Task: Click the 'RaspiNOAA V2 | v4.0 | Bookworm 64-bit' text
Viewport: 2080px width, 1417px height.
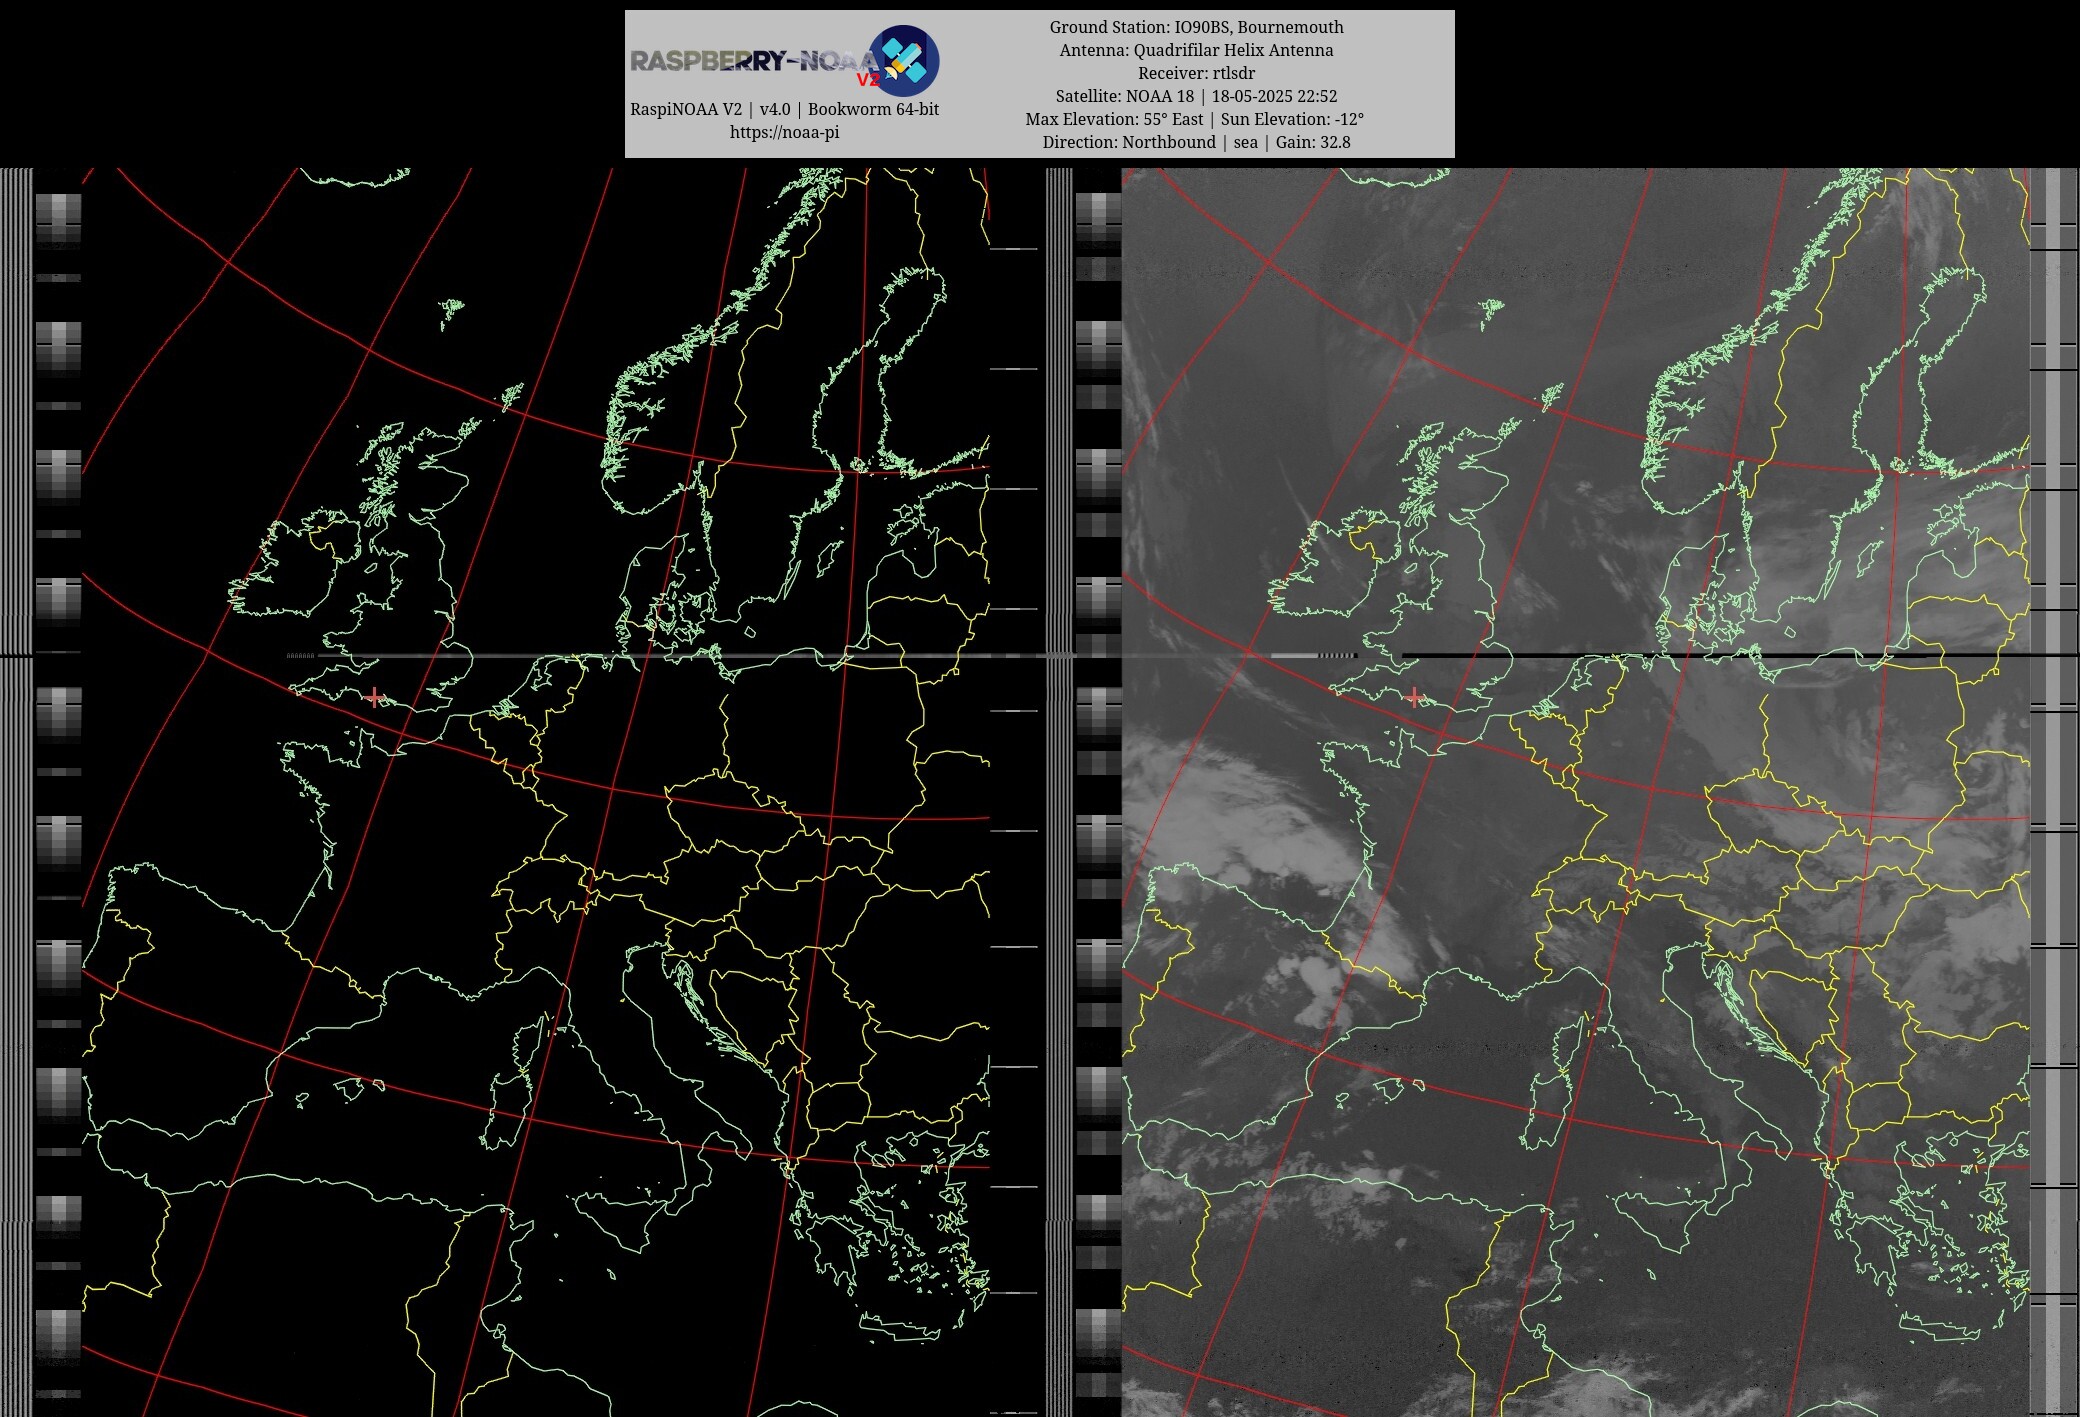Action: pos(784,109)
